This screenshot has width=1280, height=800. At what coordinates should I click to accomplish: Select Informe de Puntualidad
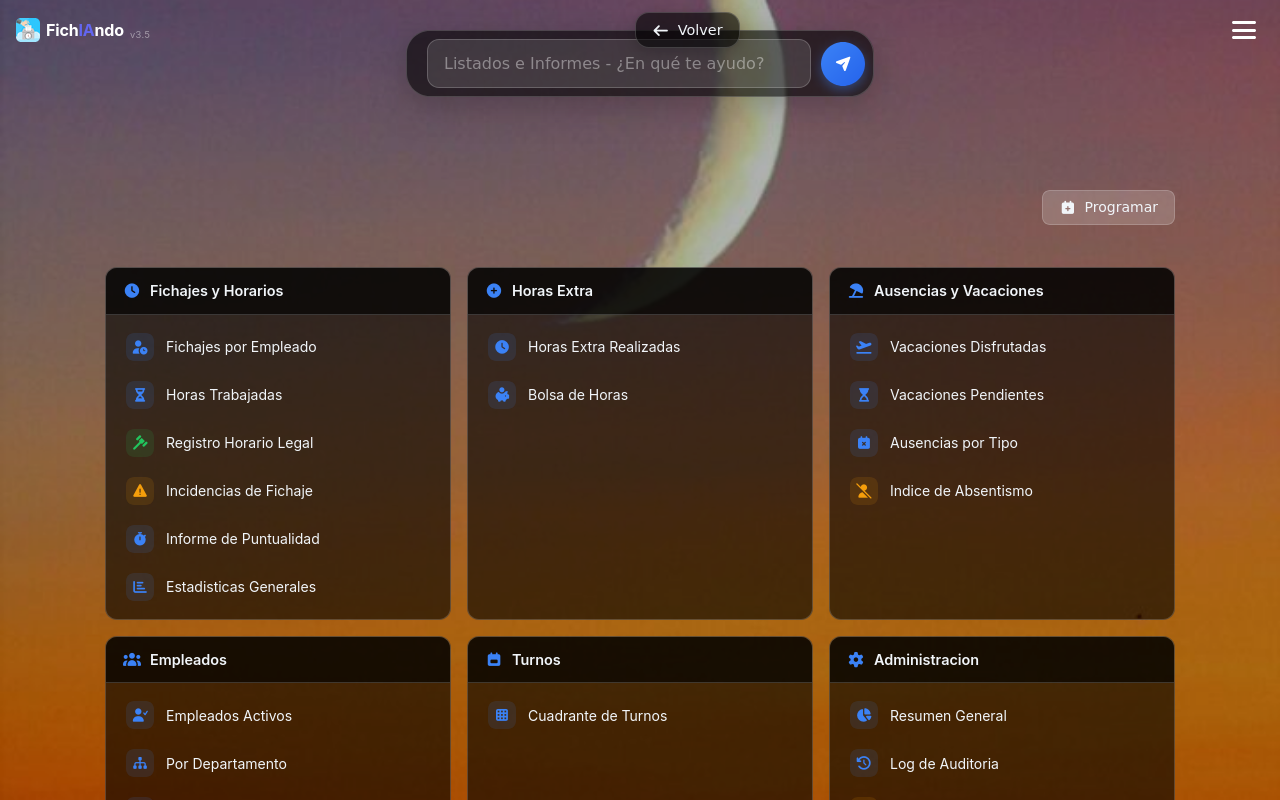pos(278,539)
